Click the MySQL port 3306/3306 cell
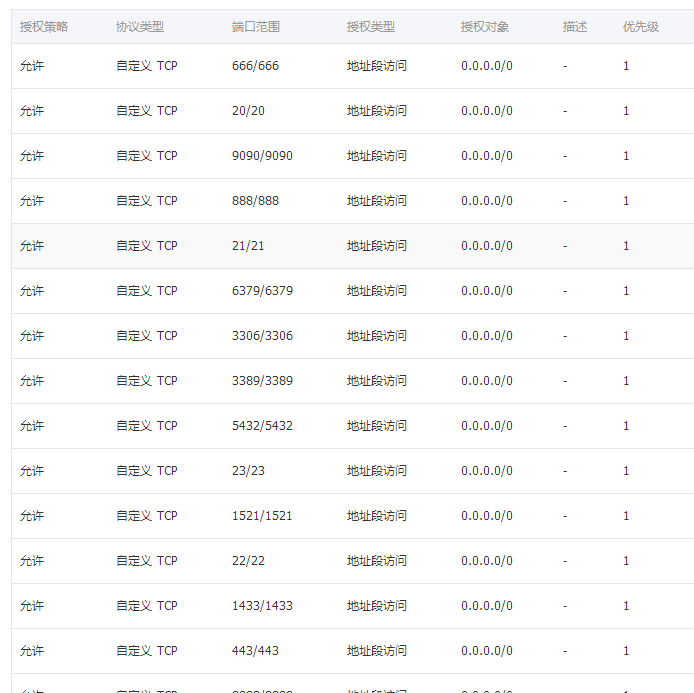The width and height of the screenshot is (694, 693). [262, 336]
